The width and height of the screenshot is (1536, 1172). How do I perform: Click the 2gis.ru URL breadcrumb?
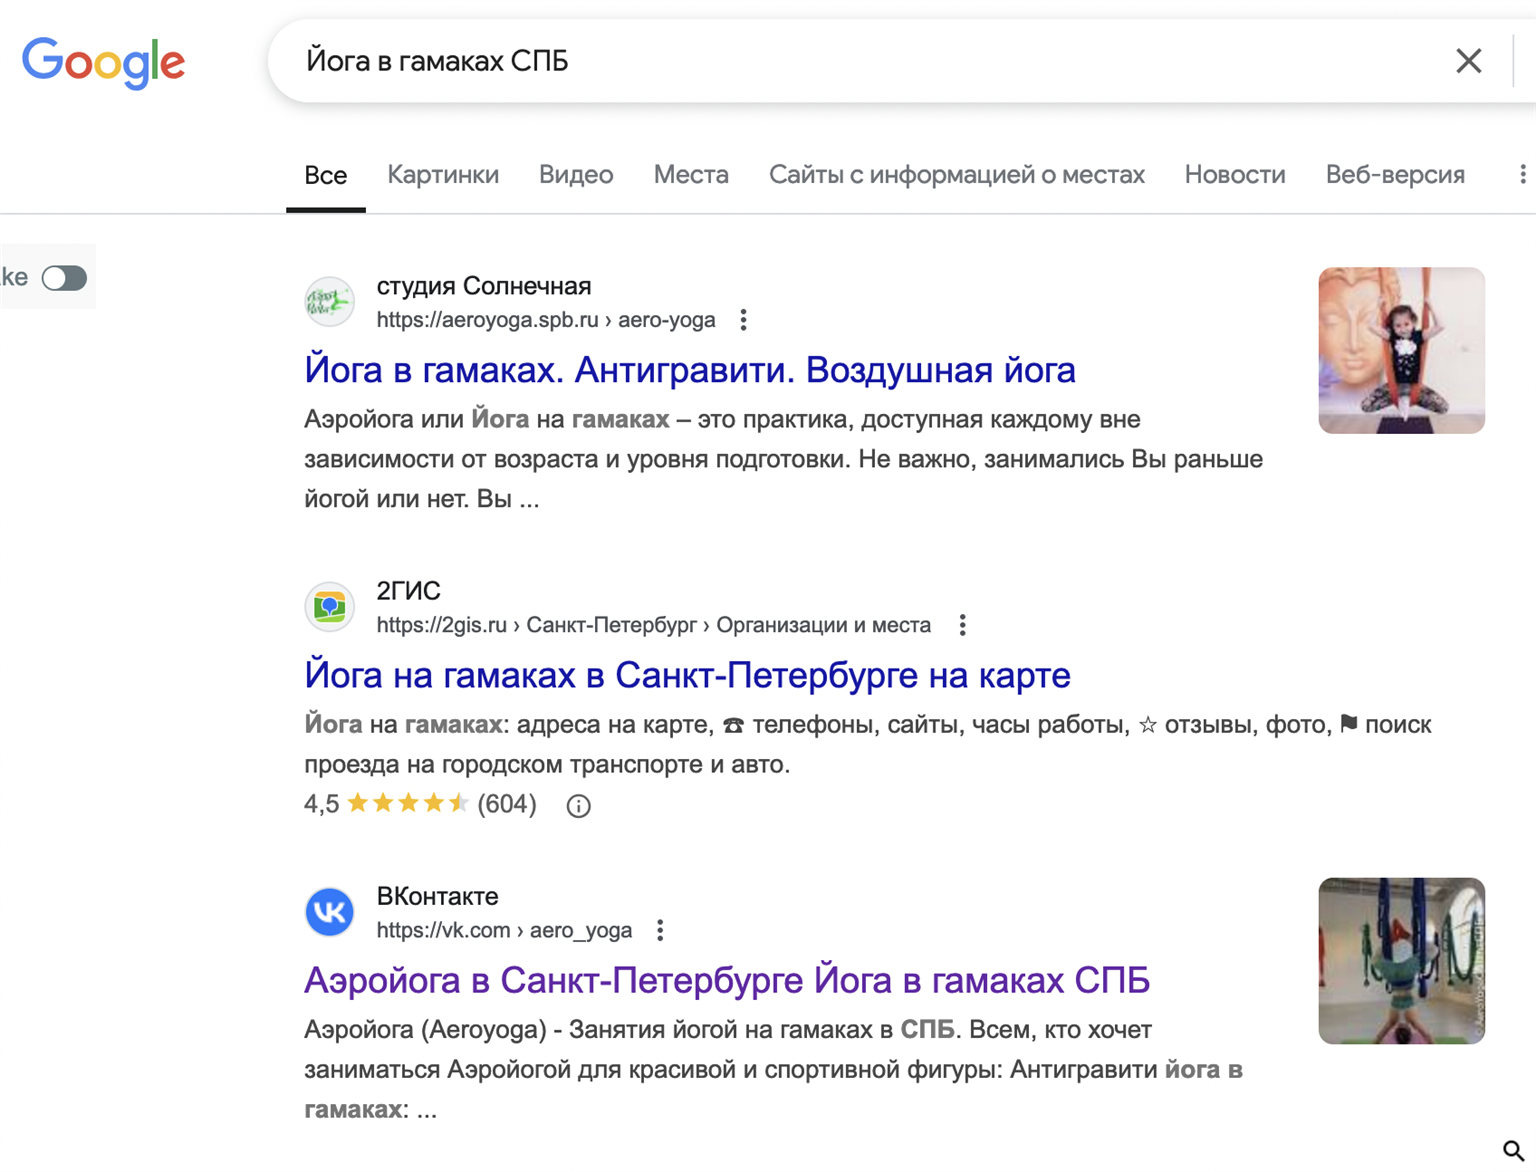click(654, 625)
